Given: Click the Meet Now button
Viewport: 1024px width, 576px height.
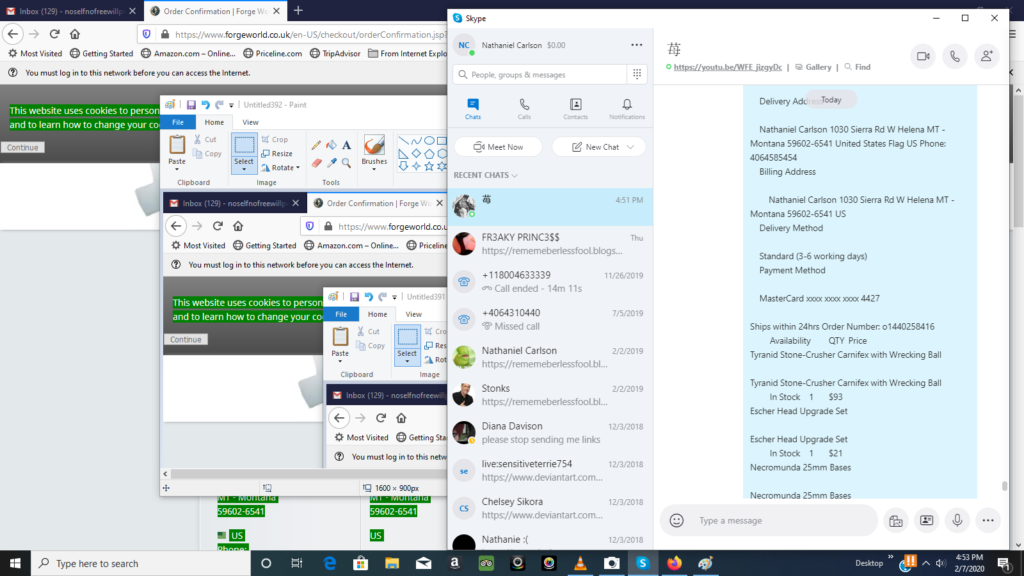Looking at the screenshot, I should tap(498, 147).
